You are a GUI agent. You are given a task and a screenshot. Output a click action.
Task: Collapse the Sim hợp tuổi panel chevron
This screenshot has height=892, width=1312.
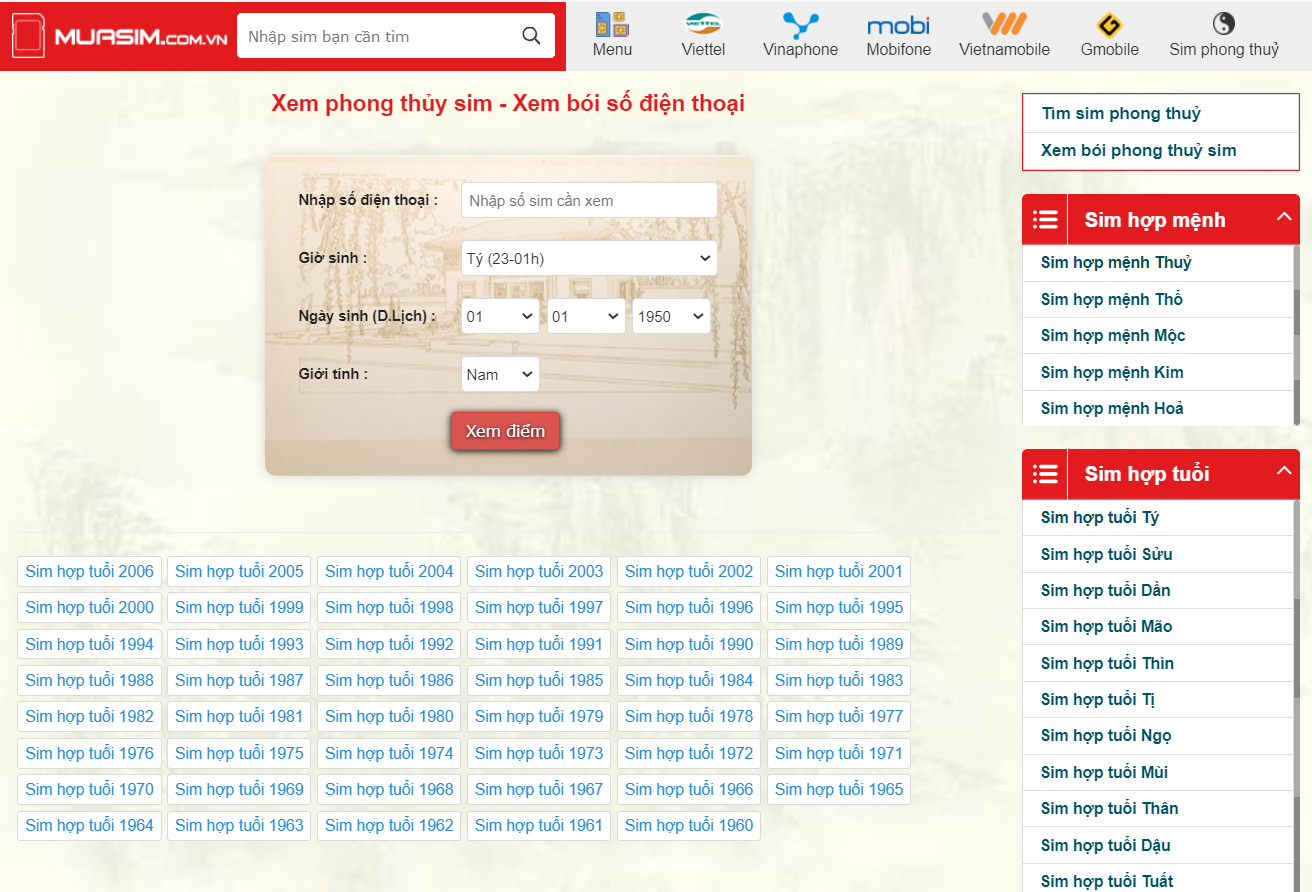click(x=1285, y=471)
